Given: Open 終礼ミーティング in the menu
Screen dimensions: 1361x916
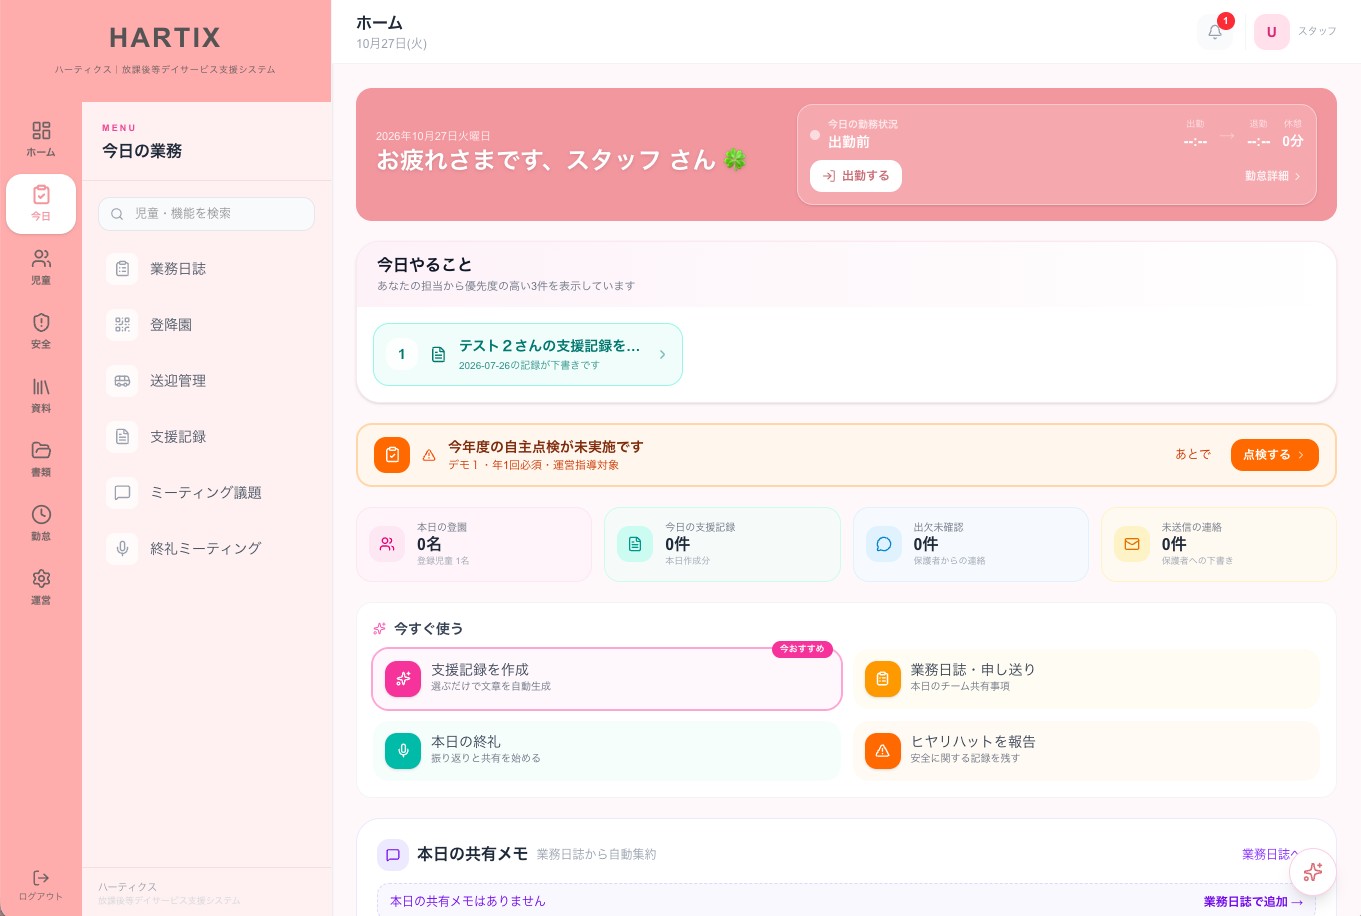Looking at the screenshot, I should (x=206, y=548).
